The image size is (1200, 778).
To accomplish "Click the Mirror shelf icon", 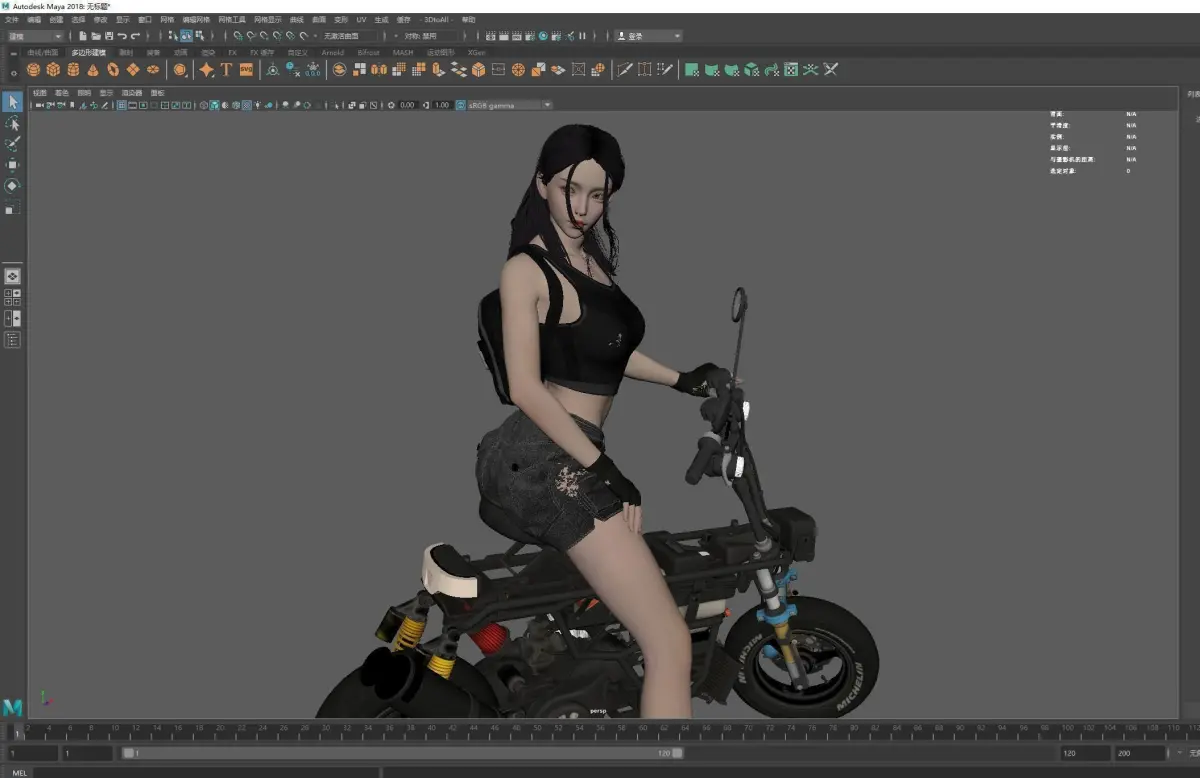I will pyautogui.click(x=379, y=70).
